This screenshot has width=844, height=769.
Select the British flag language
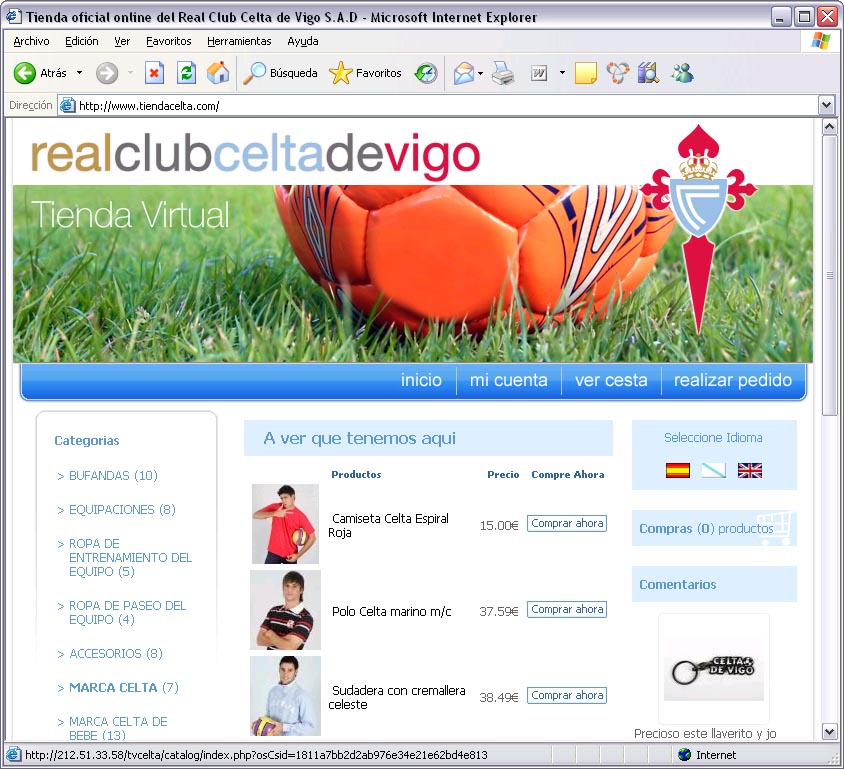[750, 470]
